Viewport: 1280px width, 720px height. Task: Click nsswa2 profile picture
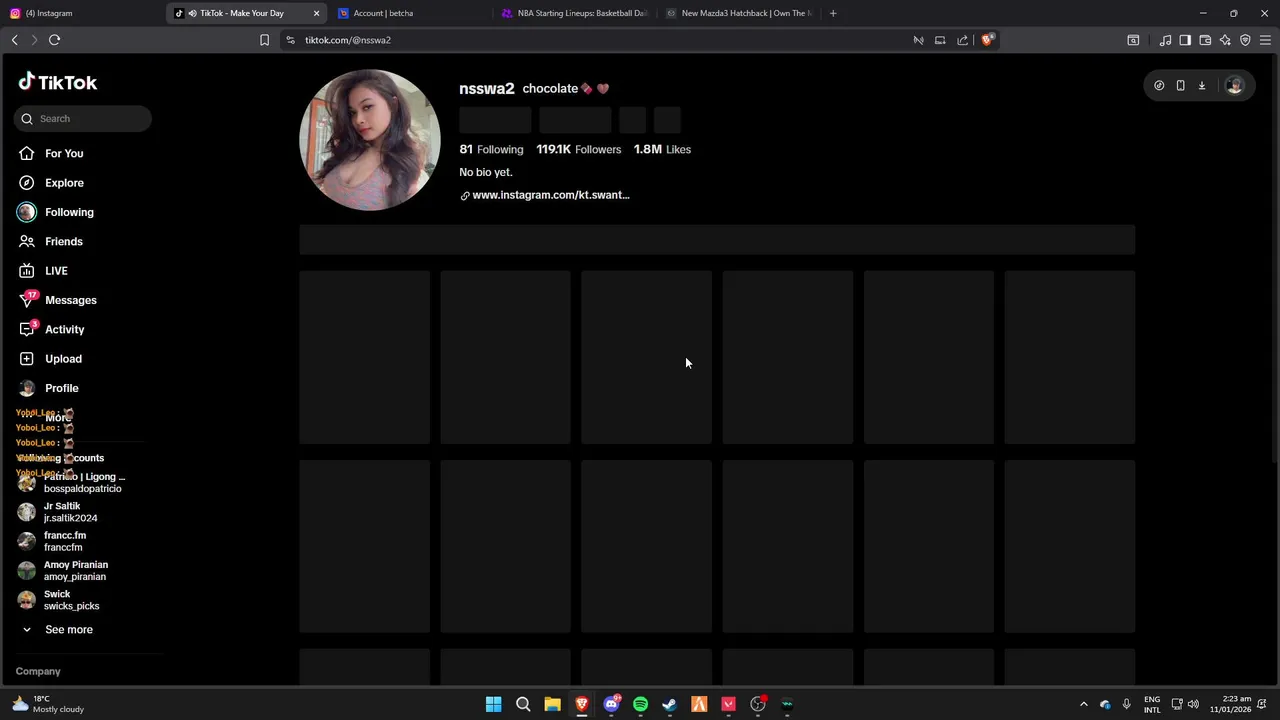[x=370, y=140]
